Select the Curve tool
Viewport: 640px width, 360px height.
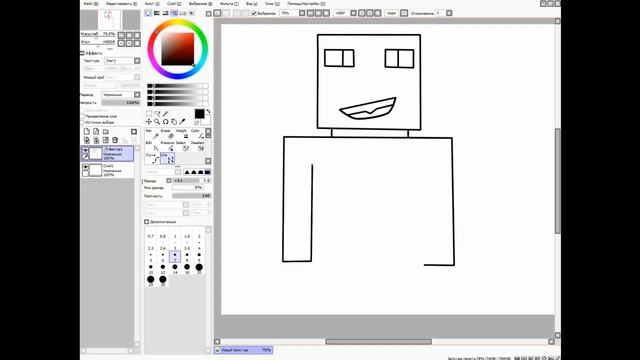[152, 158]
